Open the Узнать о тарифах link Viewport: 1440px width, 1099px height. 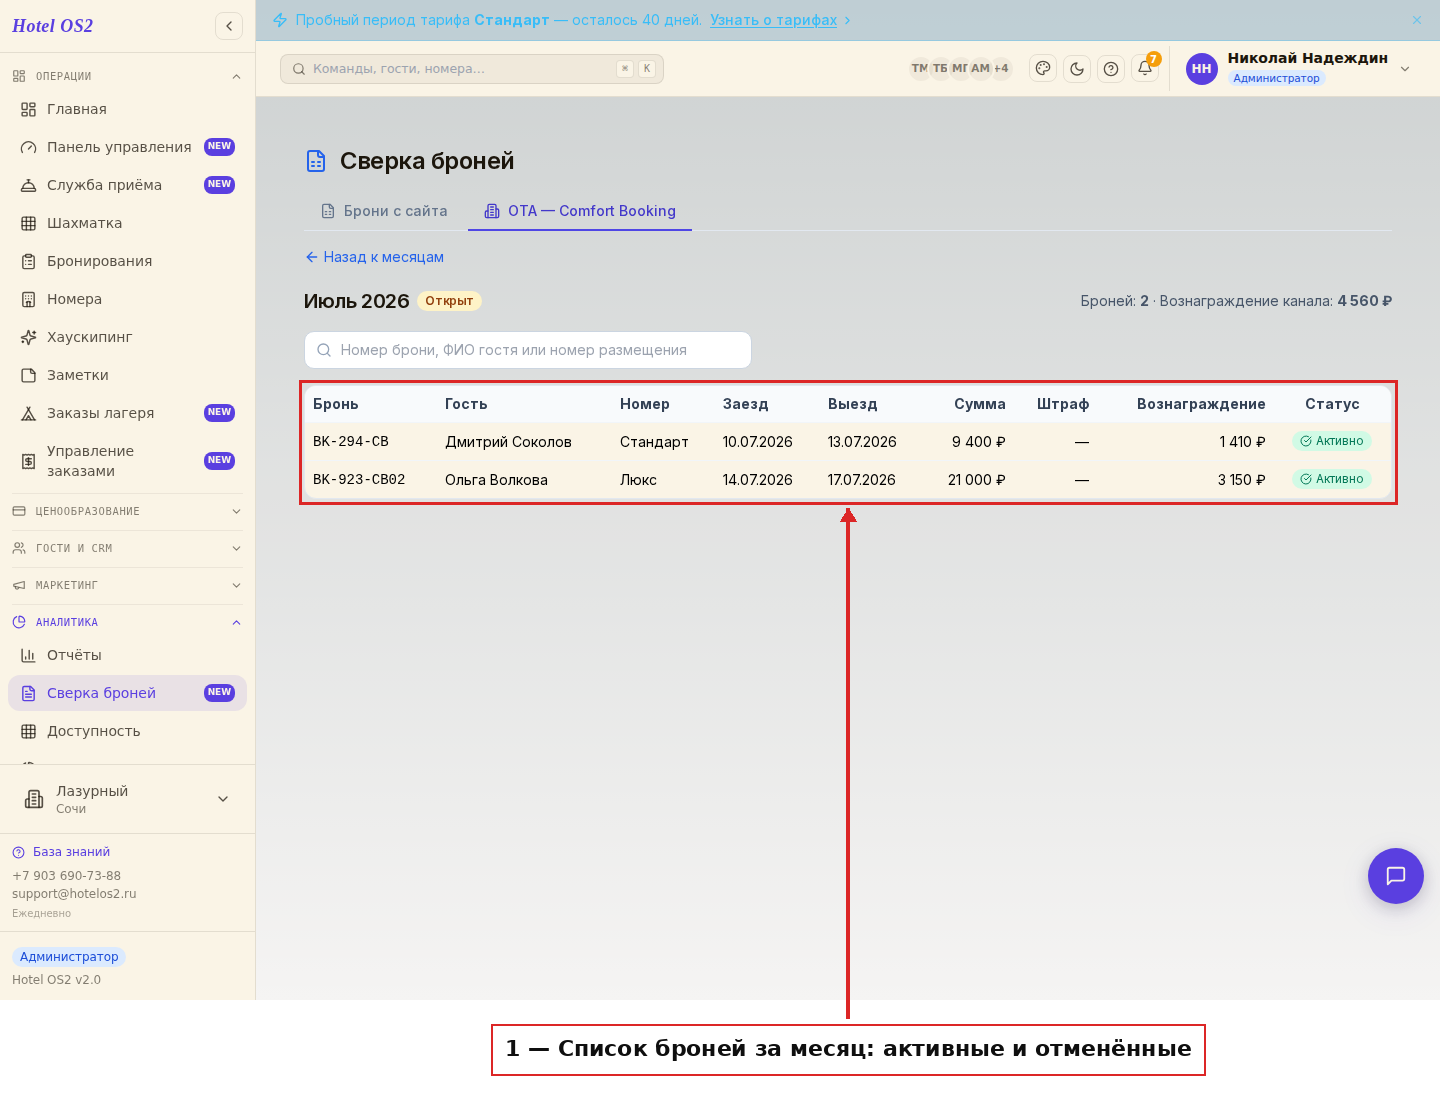point(773,20)
